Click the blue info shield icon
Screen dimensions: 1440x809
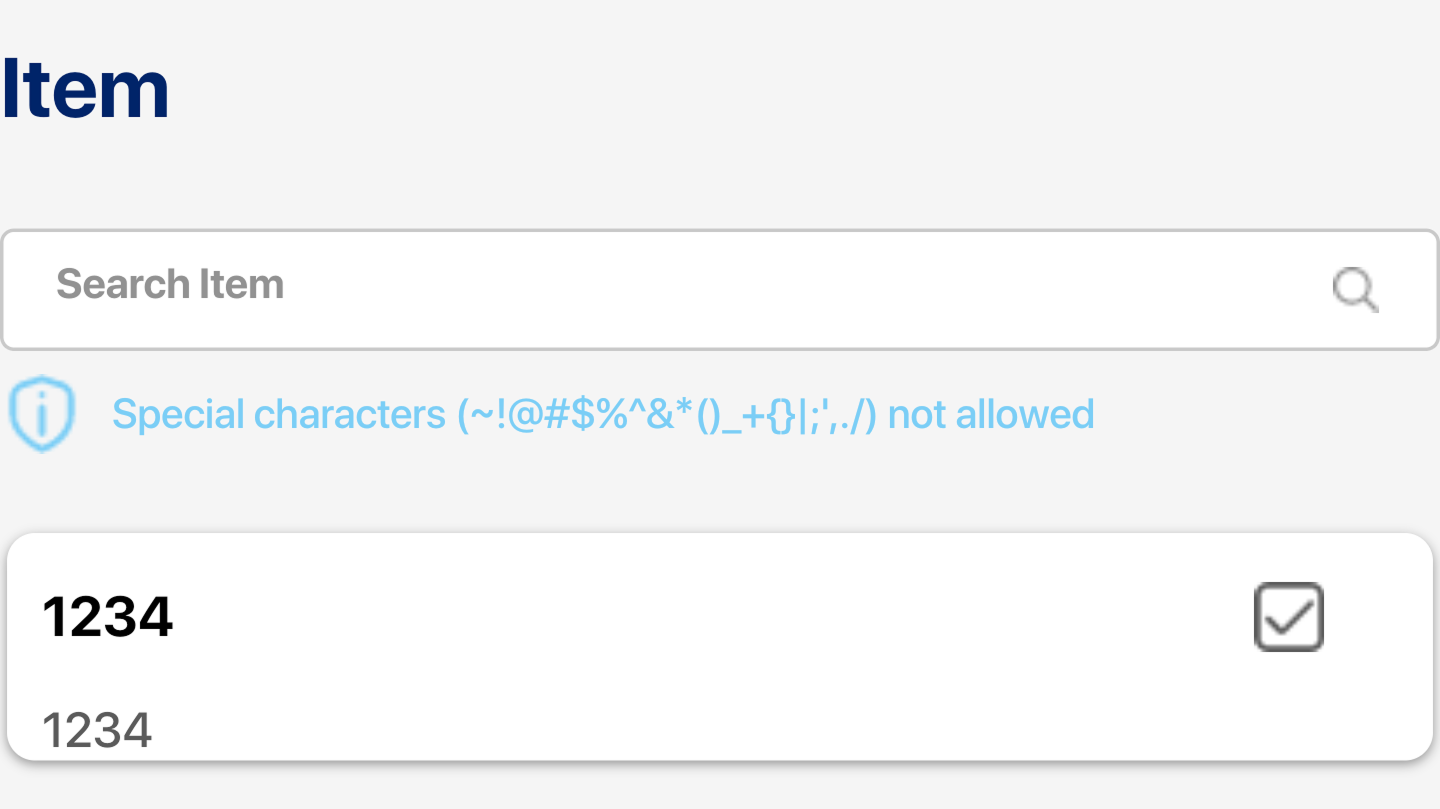point(42,414)
